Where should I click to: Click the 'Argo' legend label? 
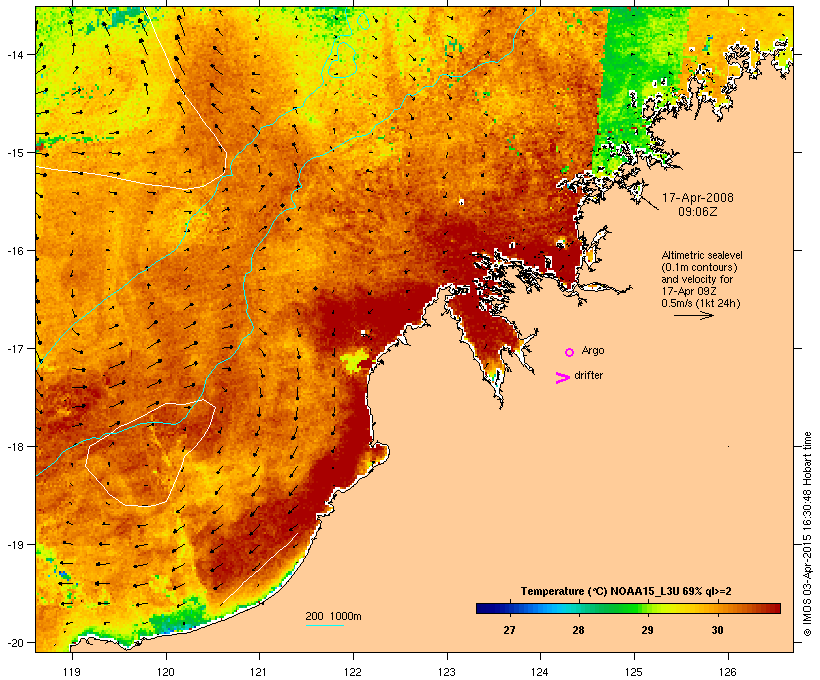point(593,350)
